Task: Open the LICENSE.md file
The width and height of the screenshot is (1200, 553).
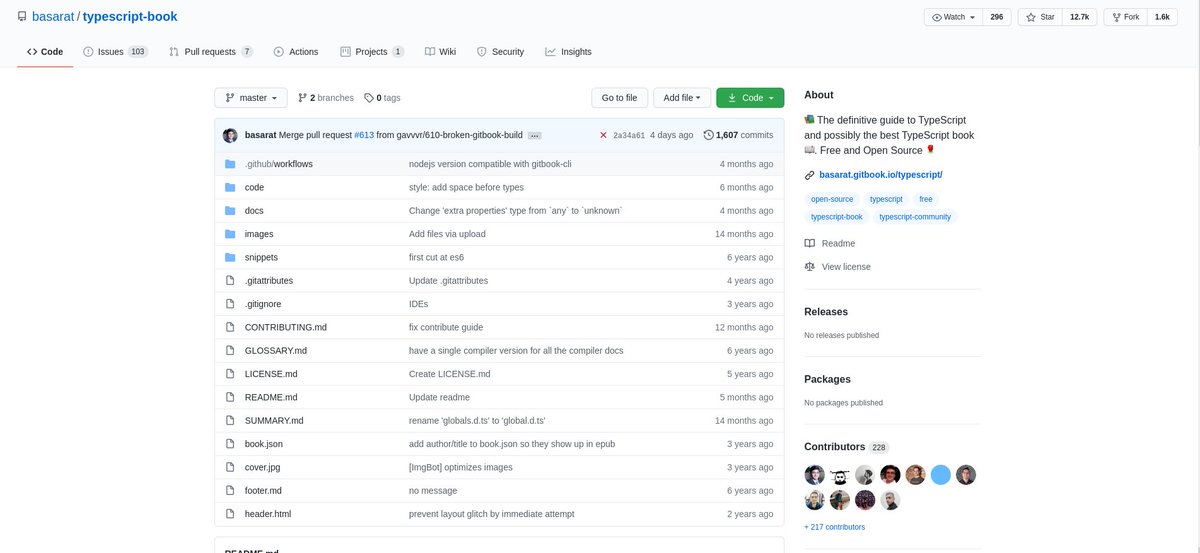Action: pyautogui.click(x=271, y=374)
